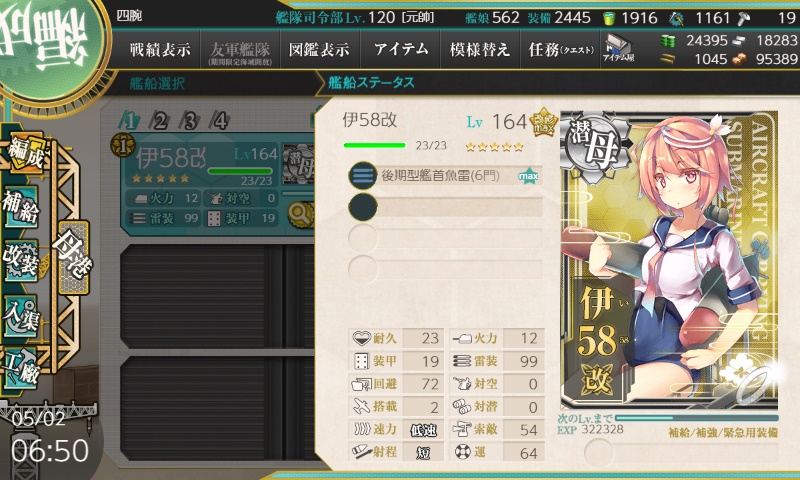Open the アイテム menu item
The width and height of the screenshot is (800, 480).
click(x=401, y=49)
